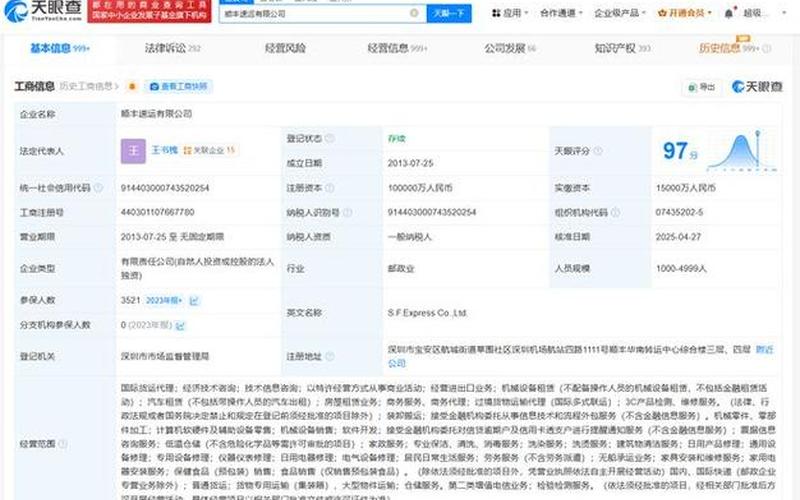The image size is (800, 500).
Task: Switch to the 经营风险 tab
Action: (x=285, y=48)
